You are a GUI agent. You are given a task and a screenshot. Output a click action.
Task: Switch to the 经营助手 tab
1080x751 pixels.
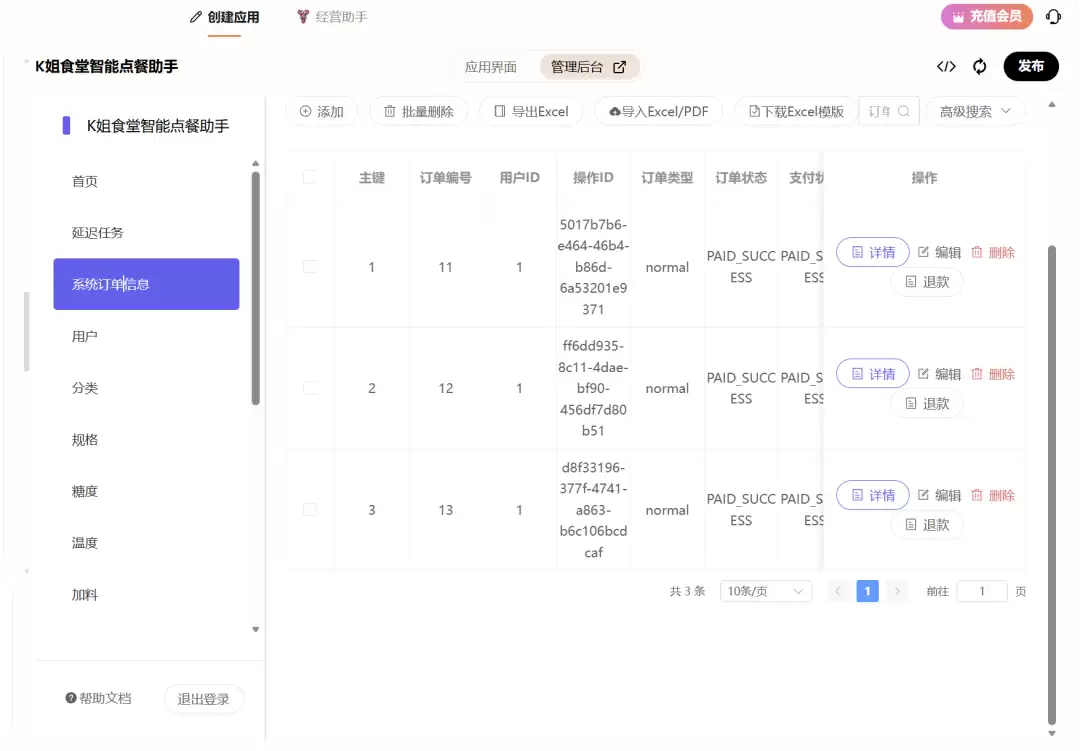click(x=333, y=17)
